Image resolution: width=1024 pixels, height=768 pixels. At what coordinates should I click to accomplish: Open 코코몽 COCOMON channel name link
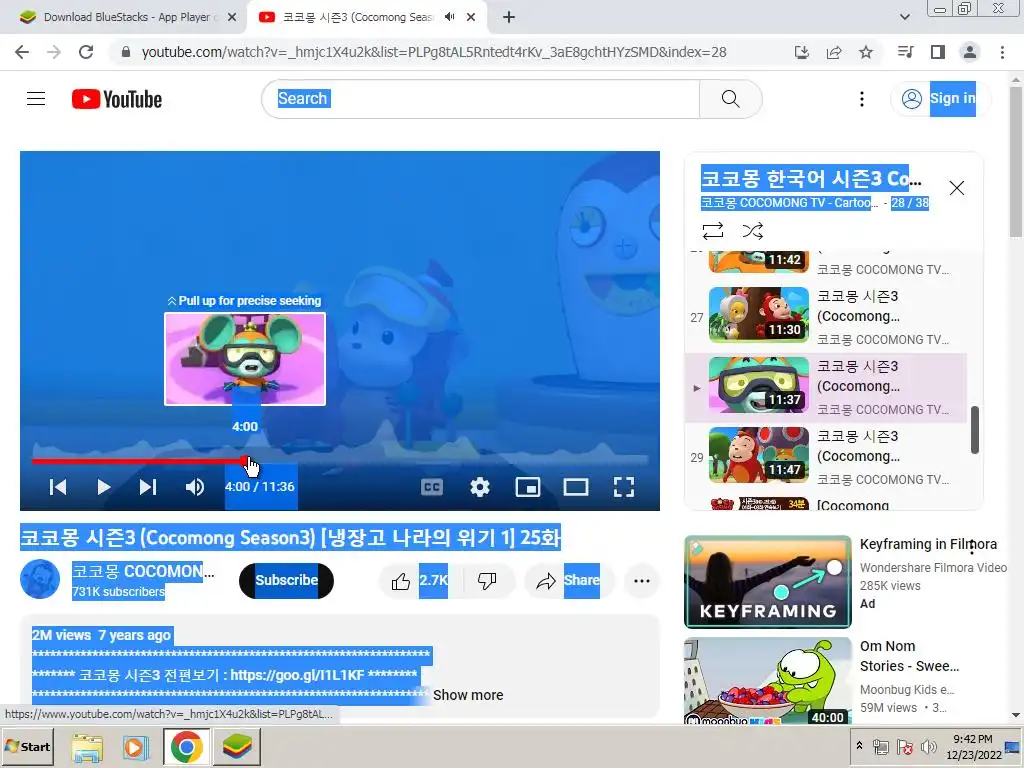point(143,571)
